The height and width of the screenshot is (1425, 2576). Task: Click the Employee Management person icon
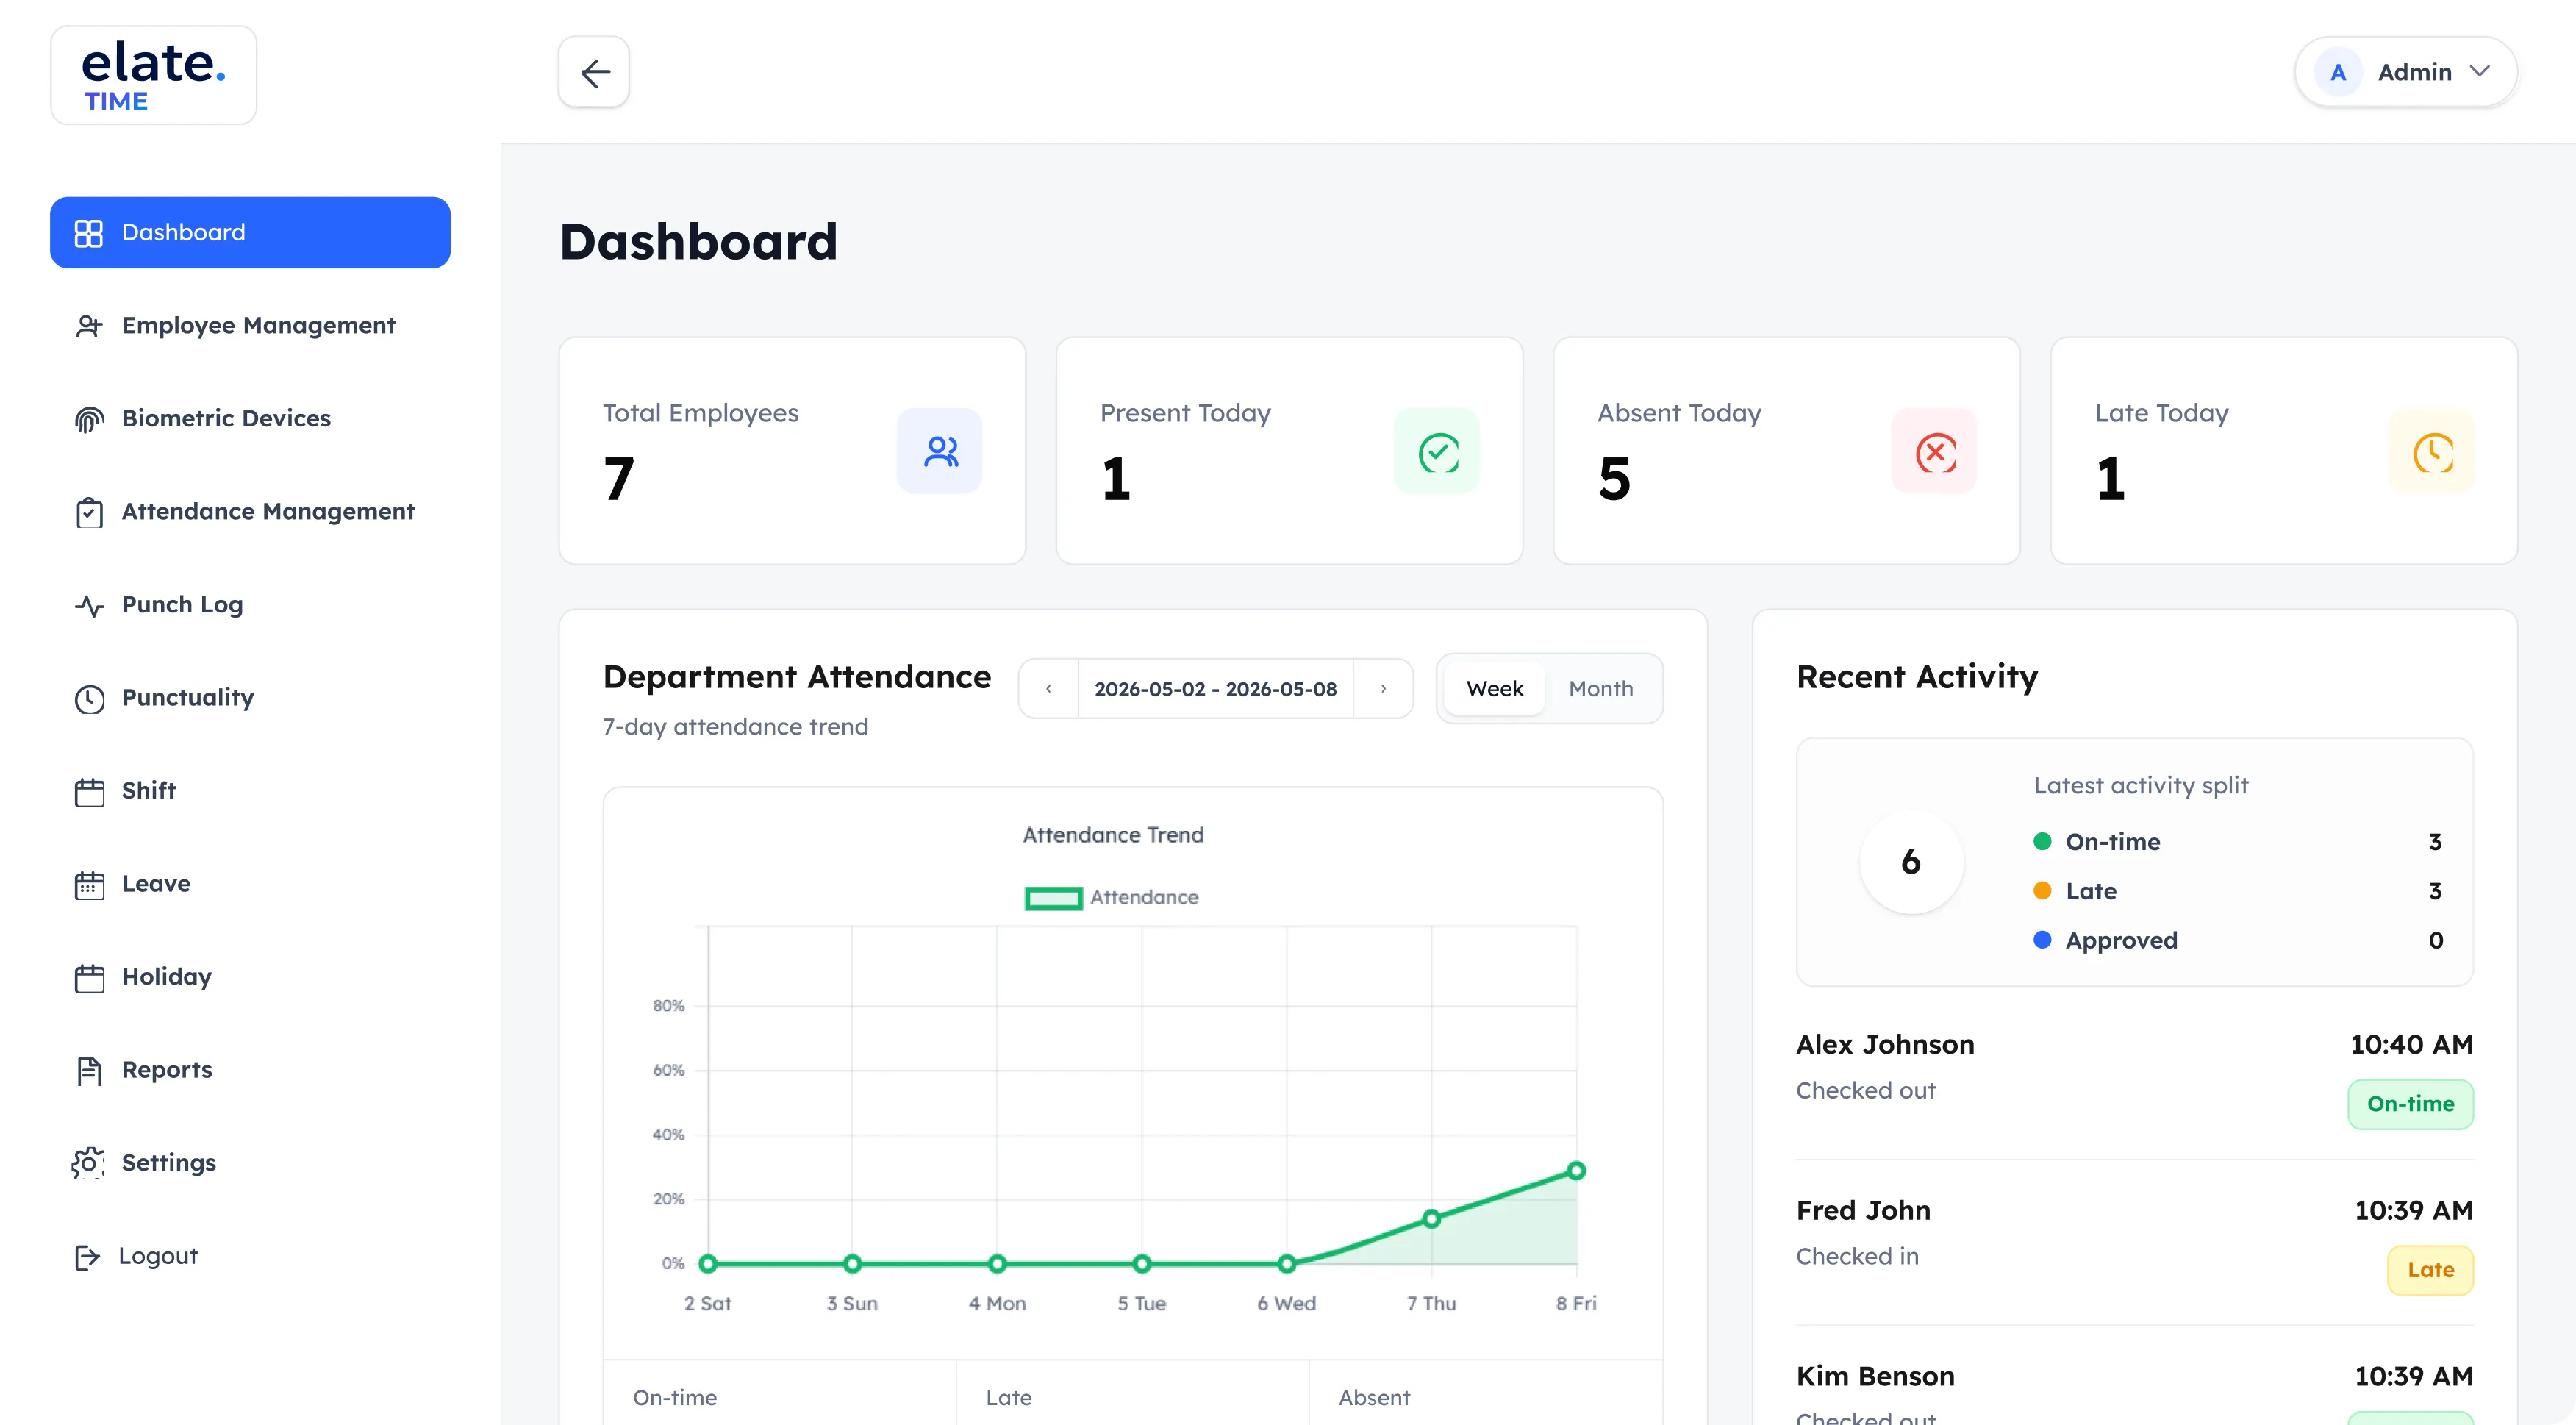click(x=89, y=326)
